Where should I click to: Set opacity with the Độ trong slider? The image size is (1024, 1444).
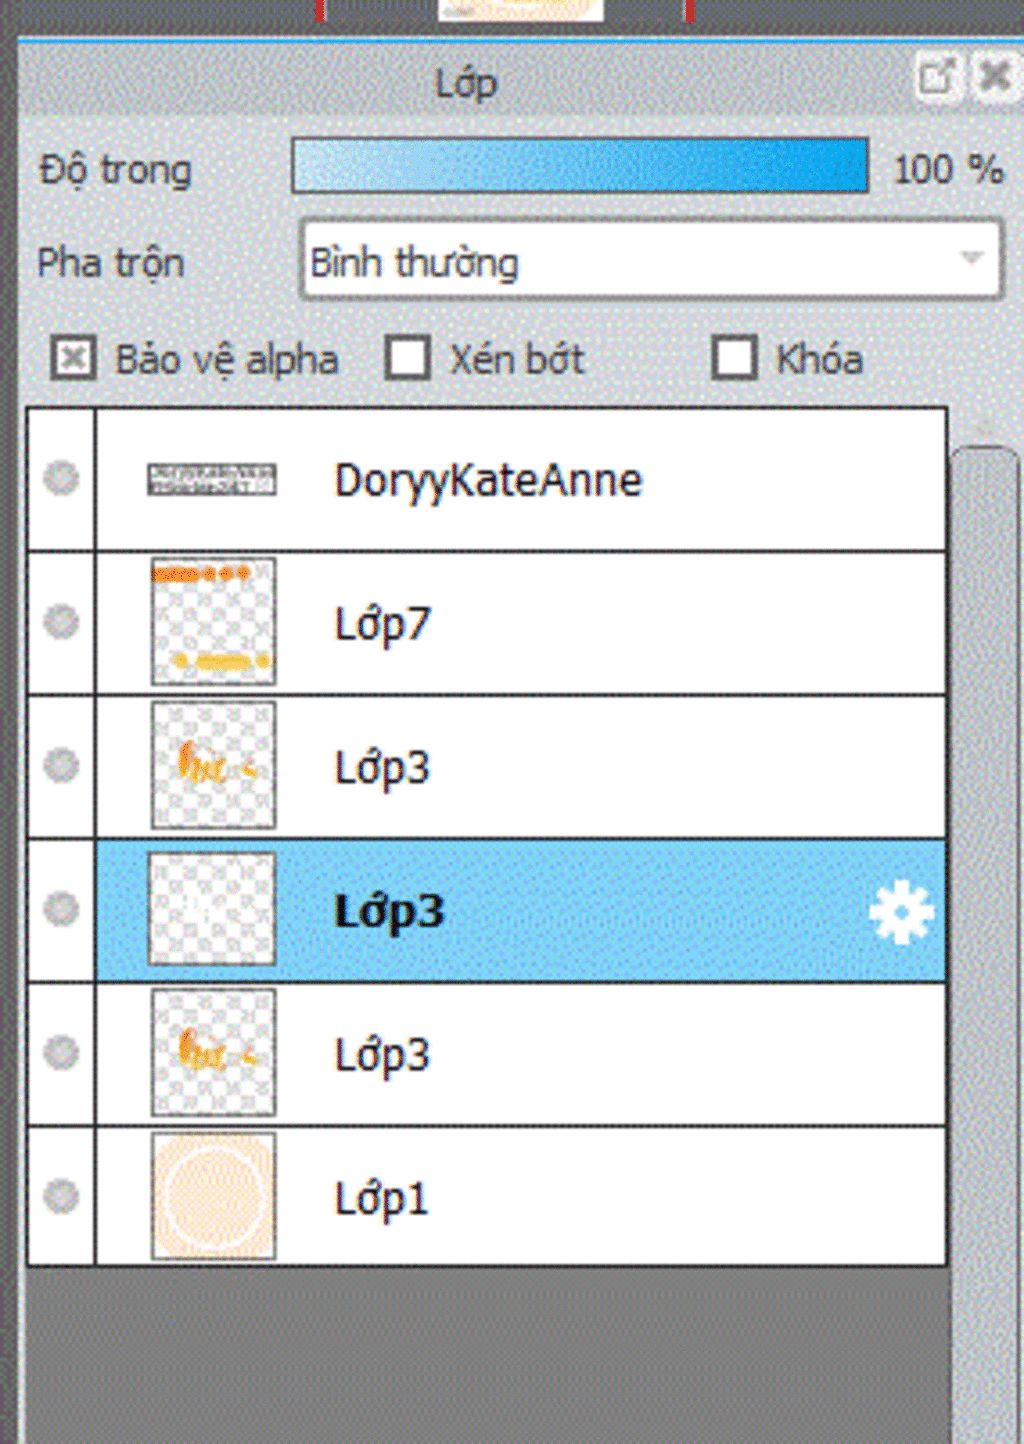[580, 166]
